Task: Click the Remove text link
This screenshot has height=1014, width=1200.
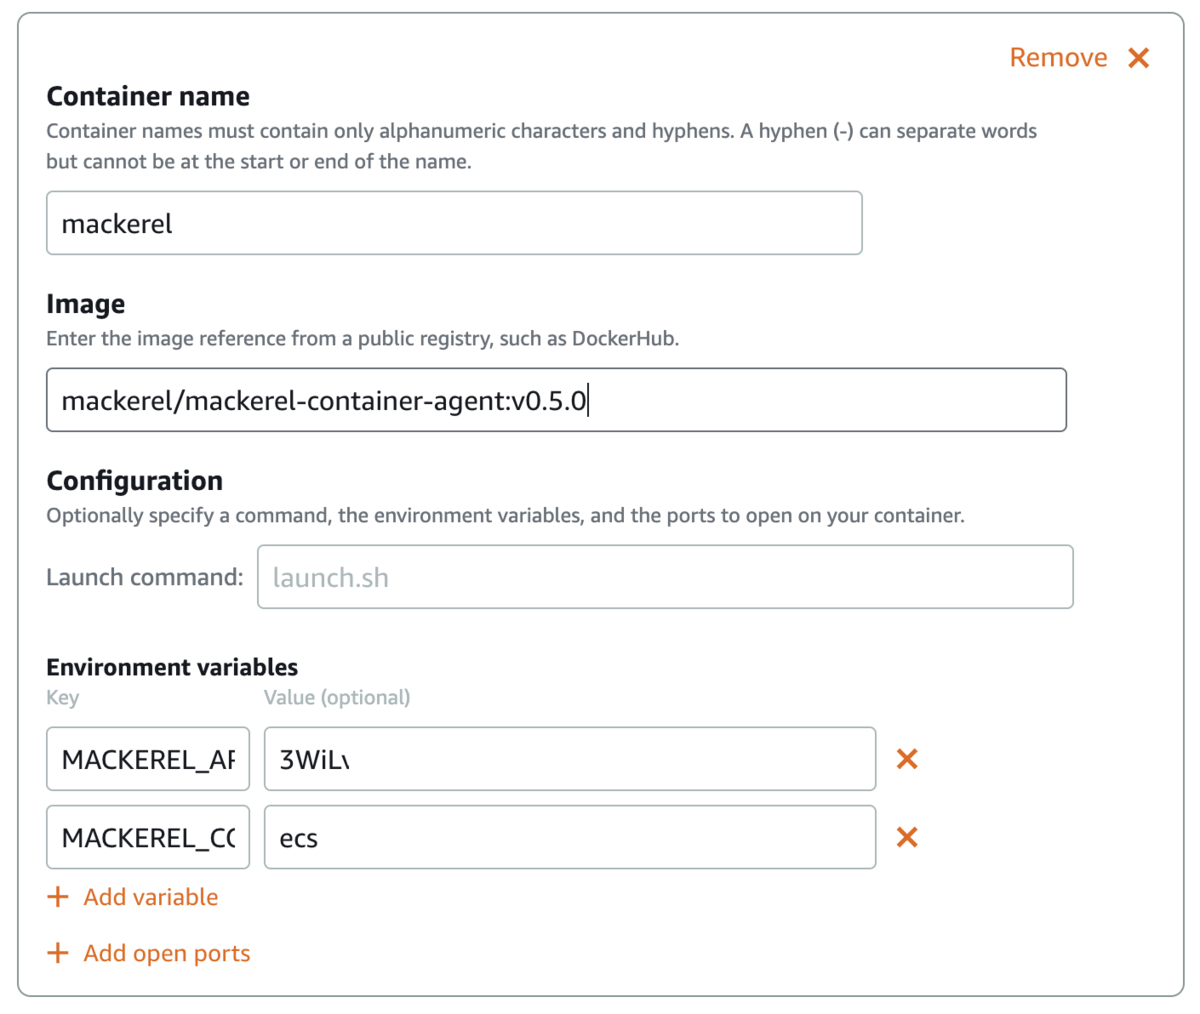Action: tap(1058, 58)
